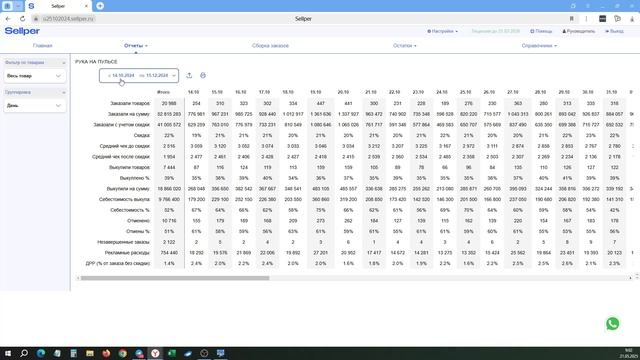
Task: Open the Справочники dropdown menu
Action: (x=539, y=46)
